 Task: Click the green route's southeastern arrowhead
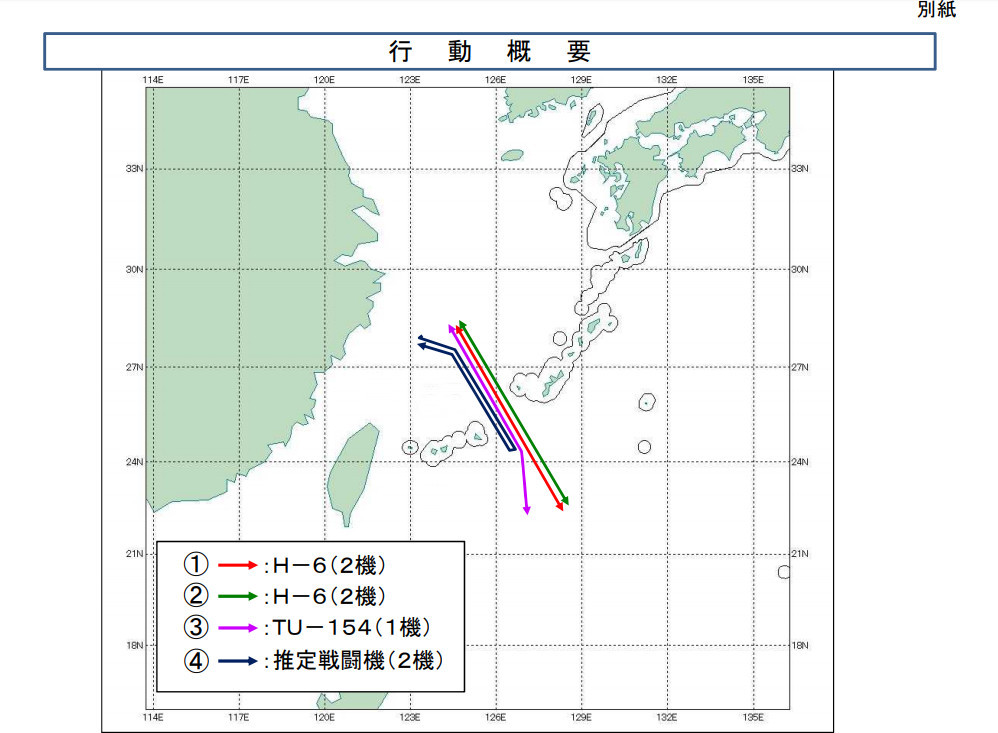(565, 501)
